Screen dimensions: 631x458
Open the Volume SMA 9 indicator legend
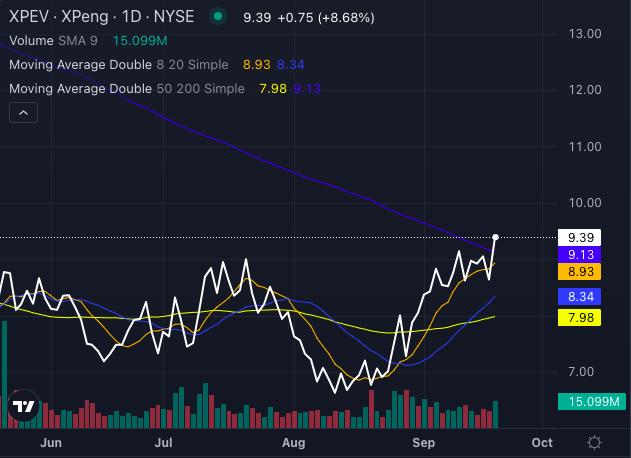53,41
